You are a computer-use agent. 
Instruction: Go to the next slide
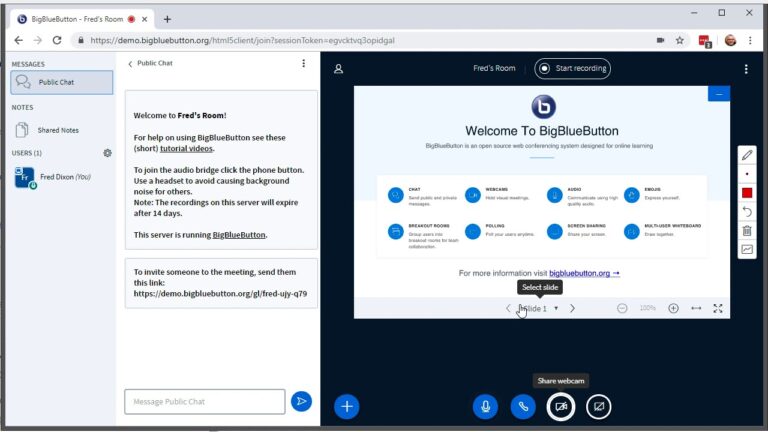coord(572,308)
